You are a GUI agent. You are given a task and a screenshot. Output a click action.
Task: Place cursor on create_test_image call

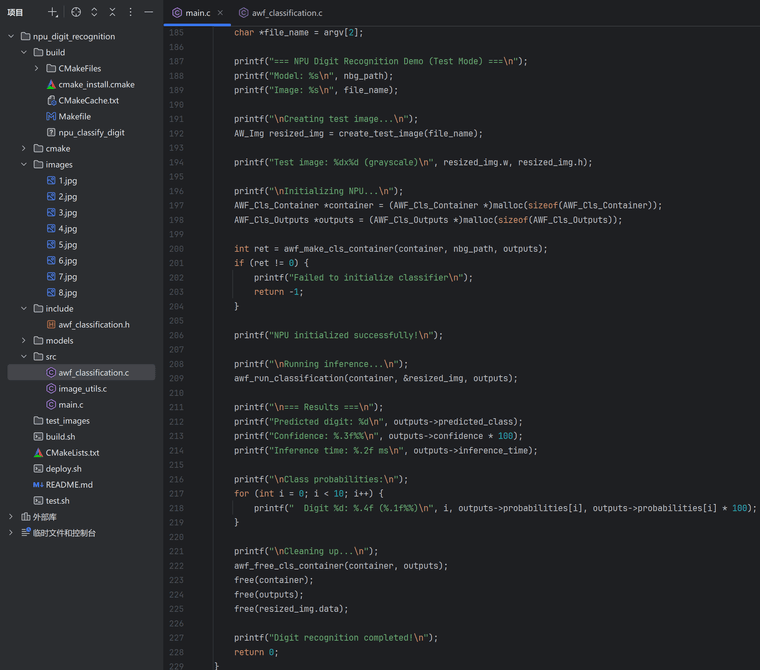click(380, 133)
